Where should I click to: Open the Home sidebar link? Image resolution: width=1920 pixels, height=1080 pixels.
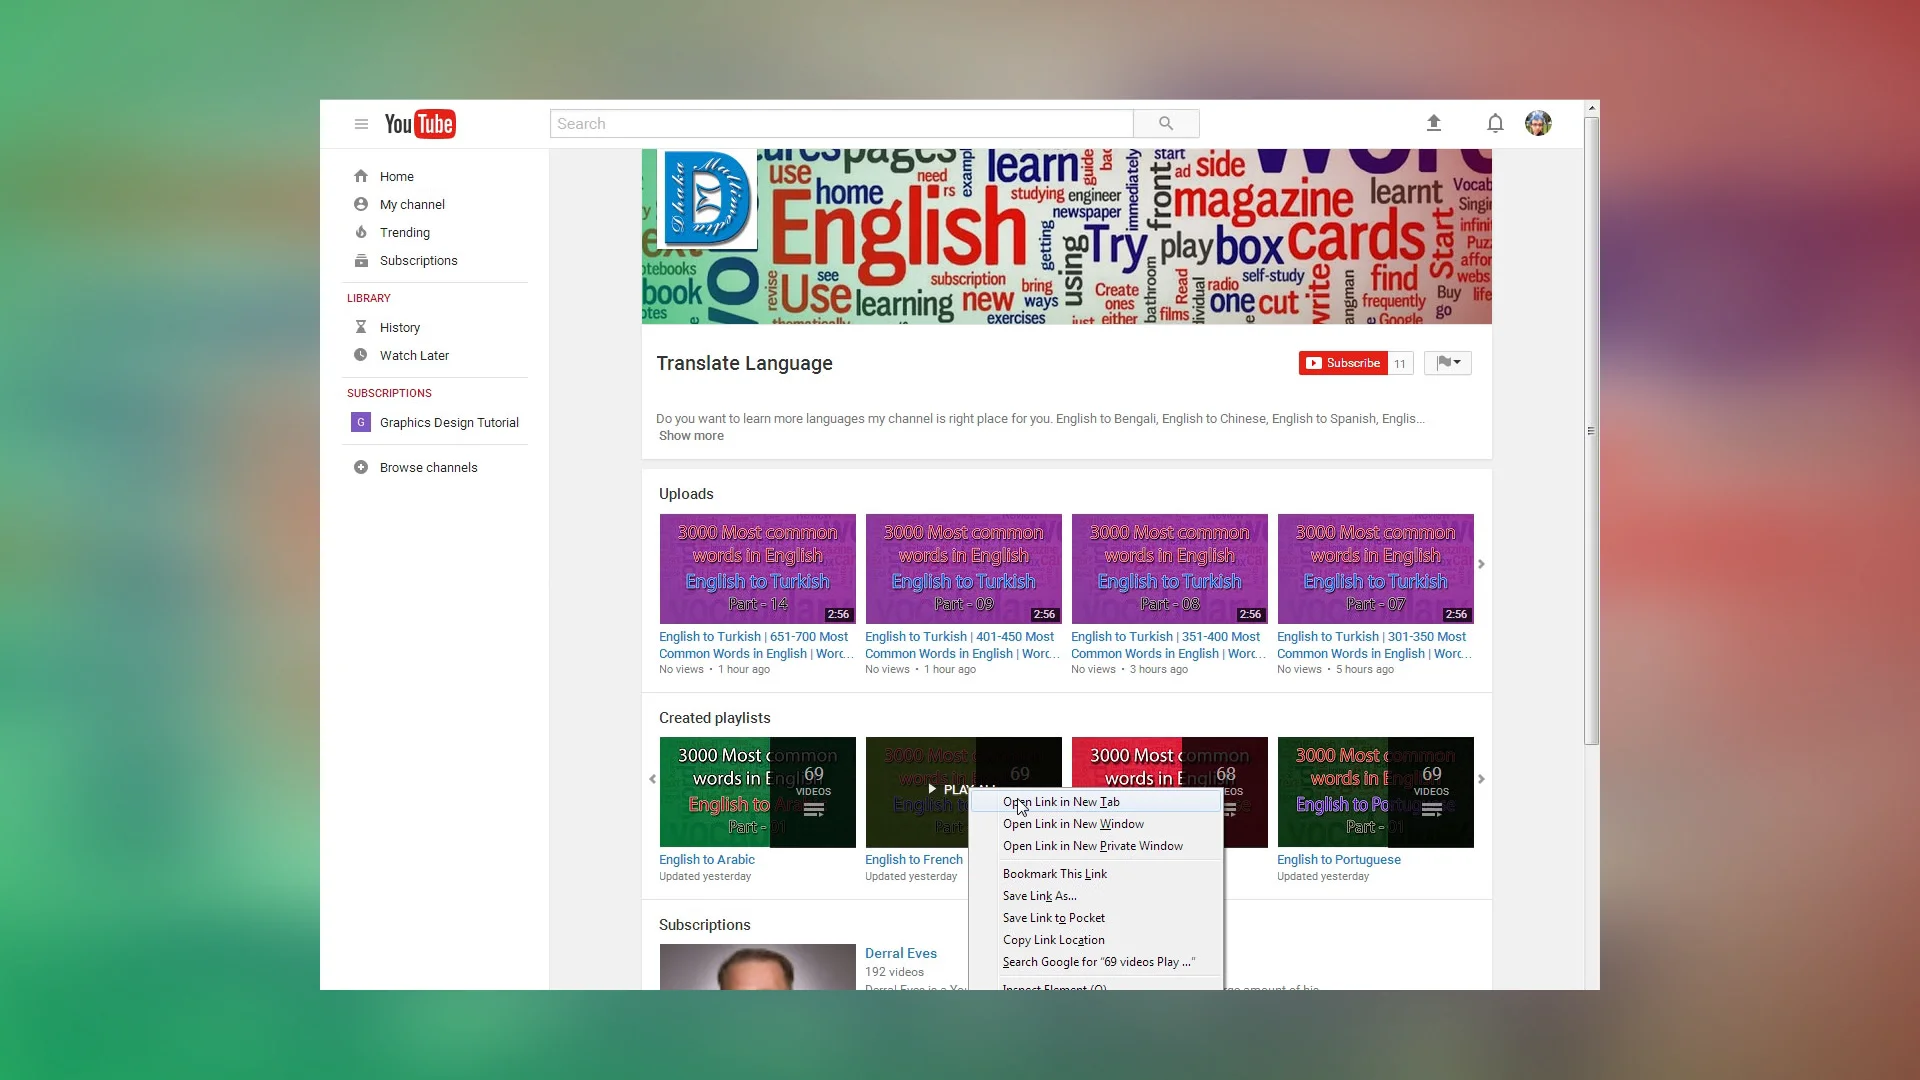tap(396, 176)
